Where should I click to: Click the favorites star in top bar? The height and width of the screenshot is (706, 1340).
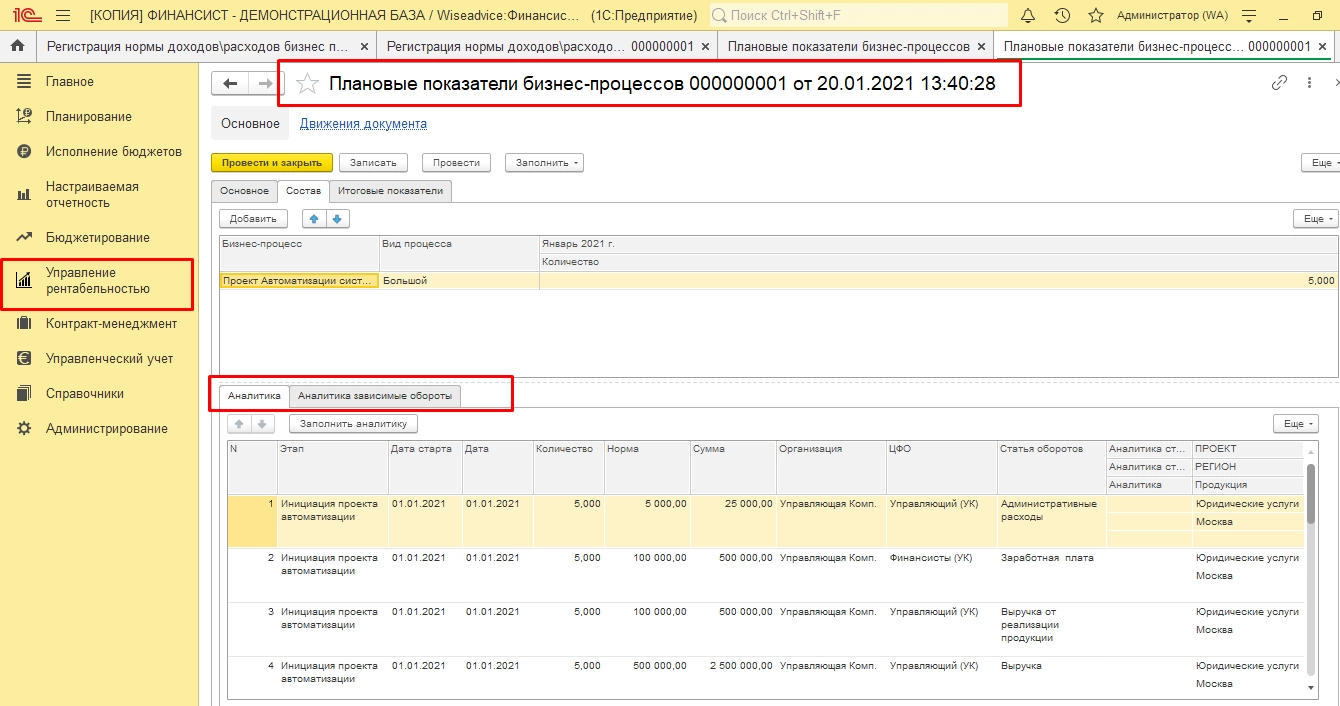pyautogui.click(x=1096, y=15)
